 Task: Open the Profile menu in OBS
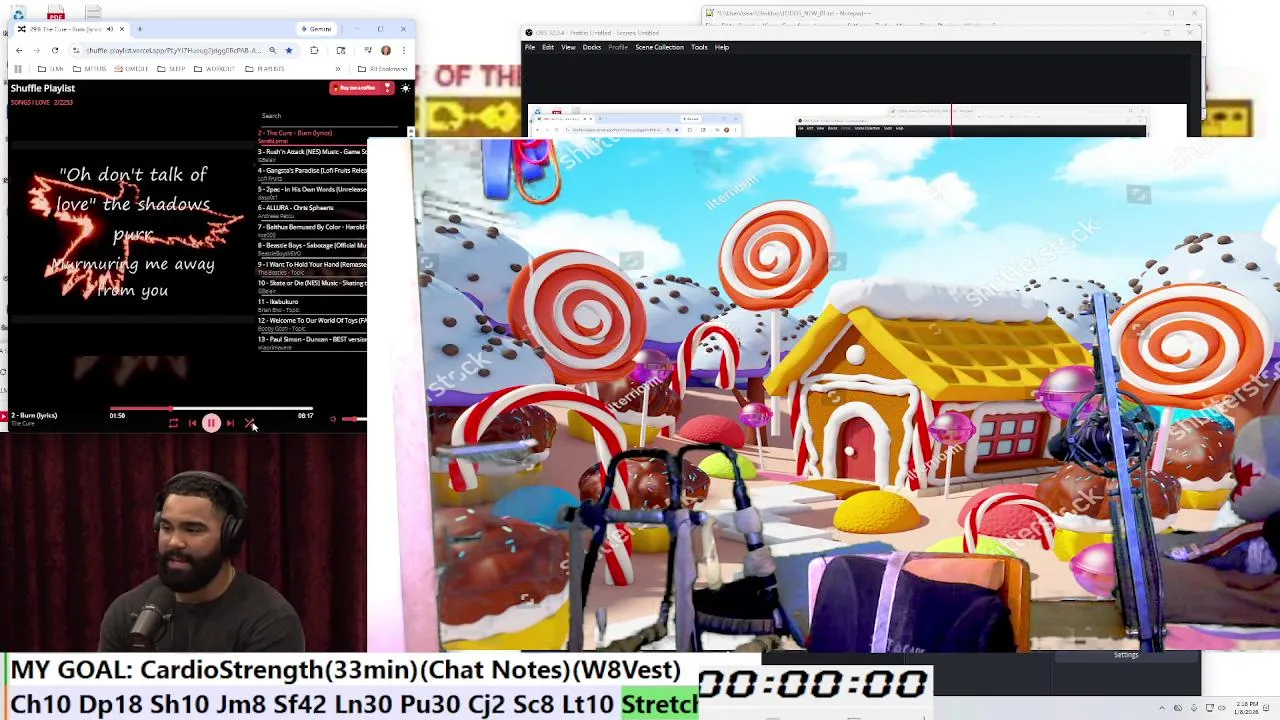(618, 47)
